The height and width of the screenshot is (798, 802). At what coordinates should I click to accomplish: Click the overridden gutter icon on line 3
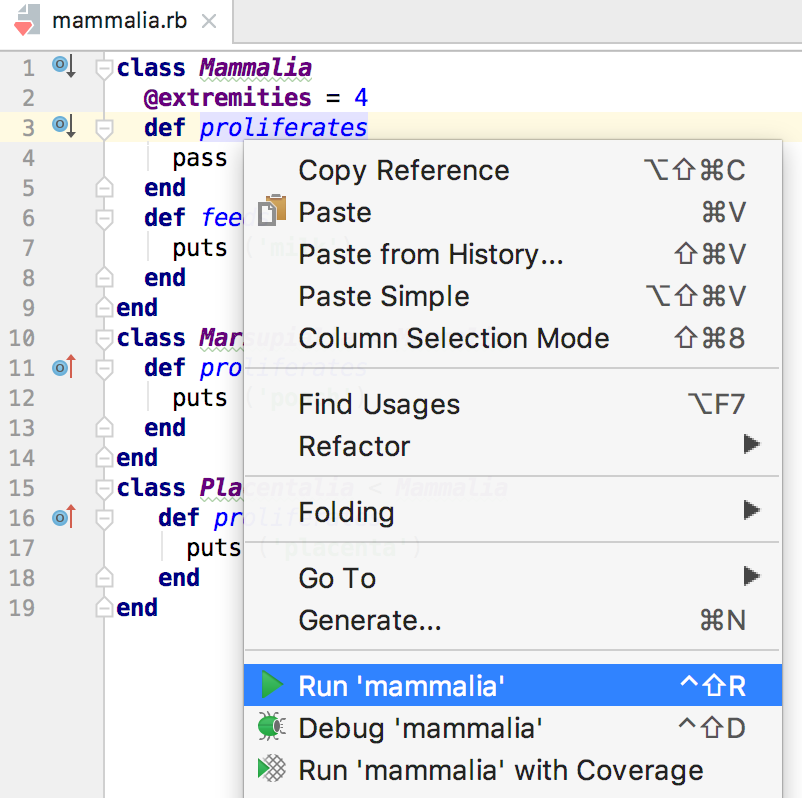[x=63, y=126]
